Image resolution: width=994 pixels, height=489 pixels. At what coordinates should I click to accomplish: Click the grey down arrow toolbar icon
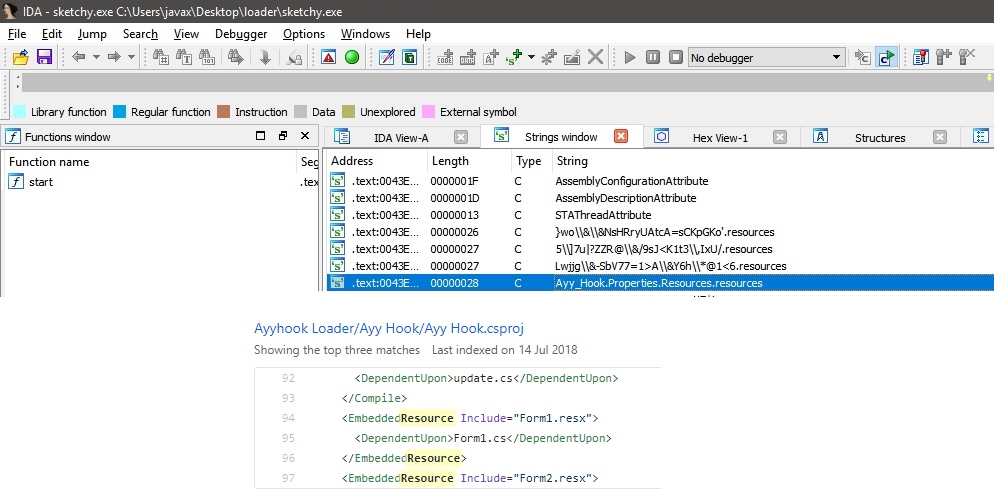(x=265, y=58)
